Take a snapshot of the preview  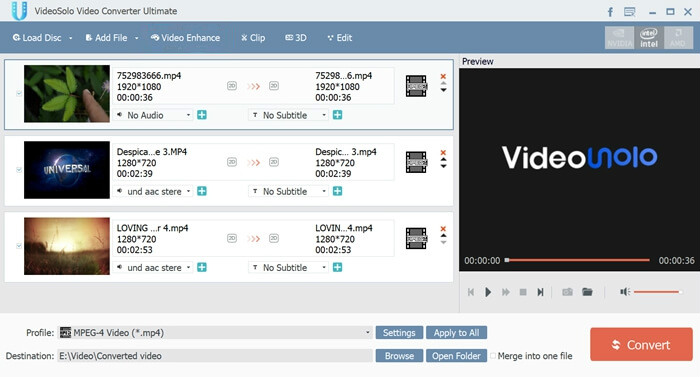pyautogui.click(x=567, y=292)
